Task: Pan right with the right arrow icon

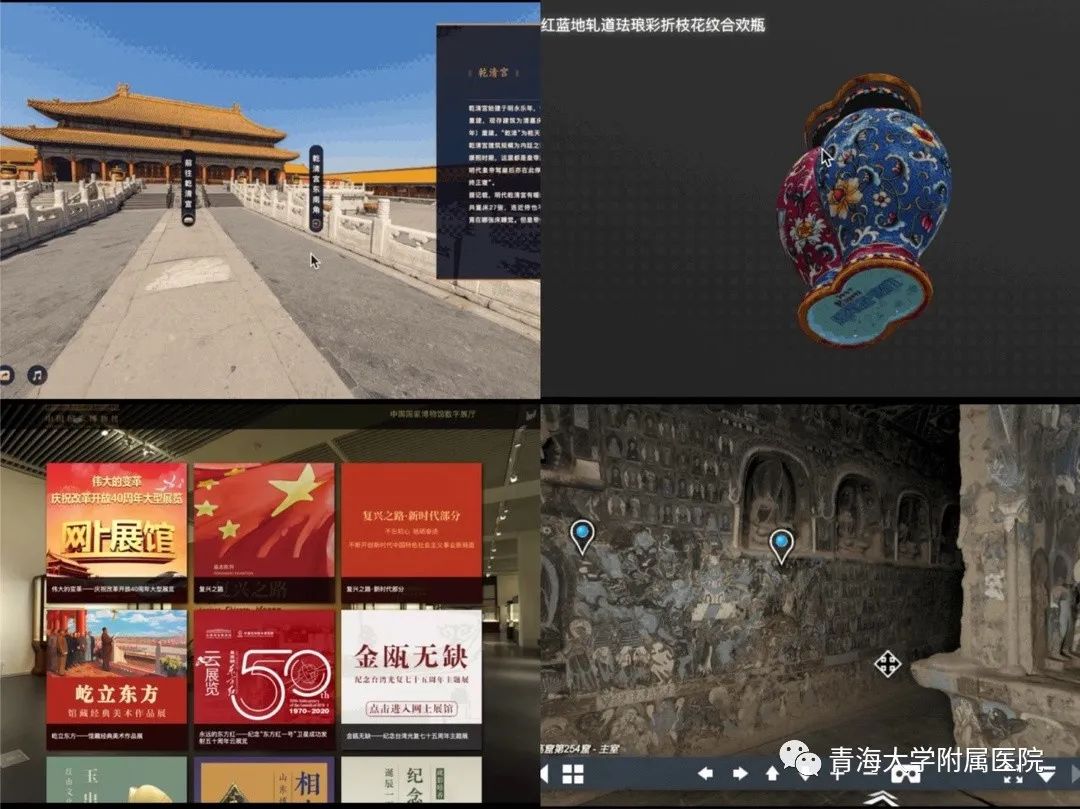Action: coord(740,773)
